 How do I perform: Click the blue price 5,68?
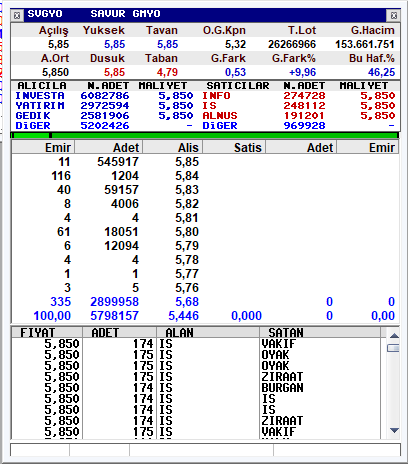[x=187, y=302]
